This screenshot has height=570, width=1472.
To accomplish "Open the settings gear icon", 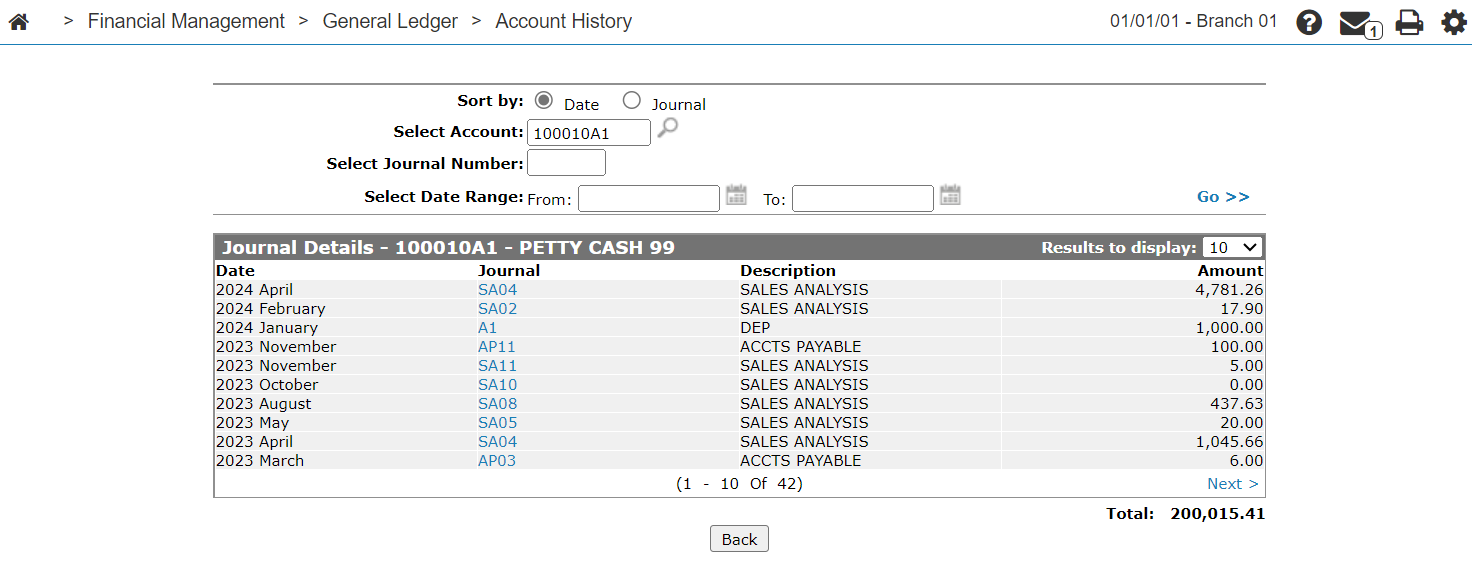I will (x=1453, y=22).
